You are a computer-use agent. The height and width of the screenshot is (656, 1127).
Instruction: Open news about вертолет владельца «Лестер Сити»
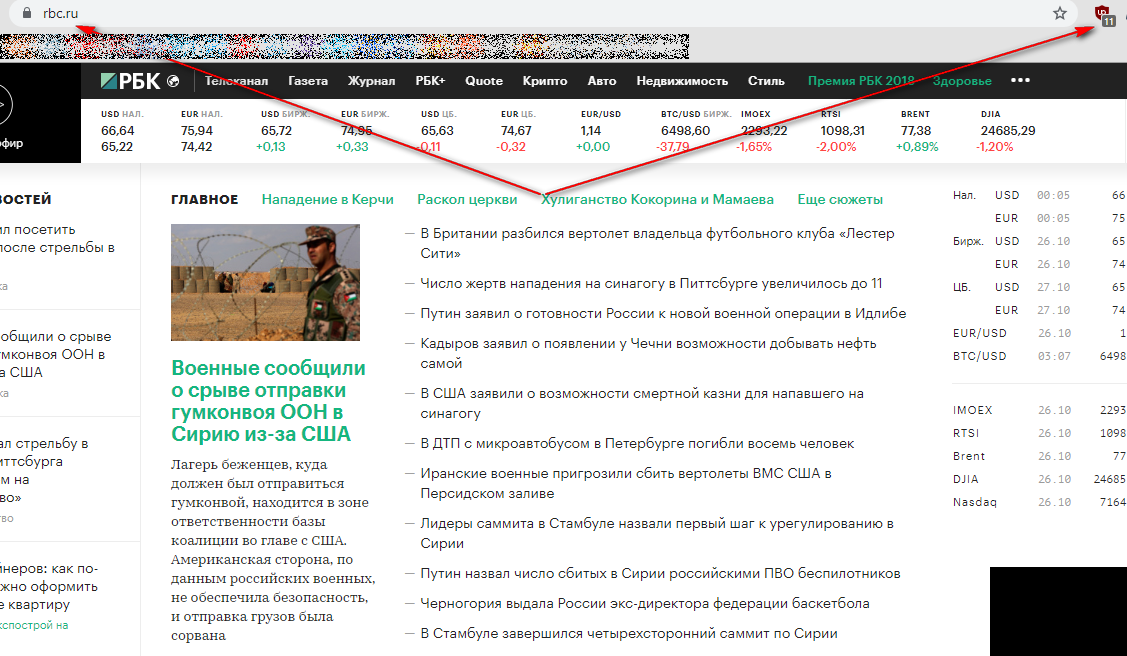pos(657,244)
